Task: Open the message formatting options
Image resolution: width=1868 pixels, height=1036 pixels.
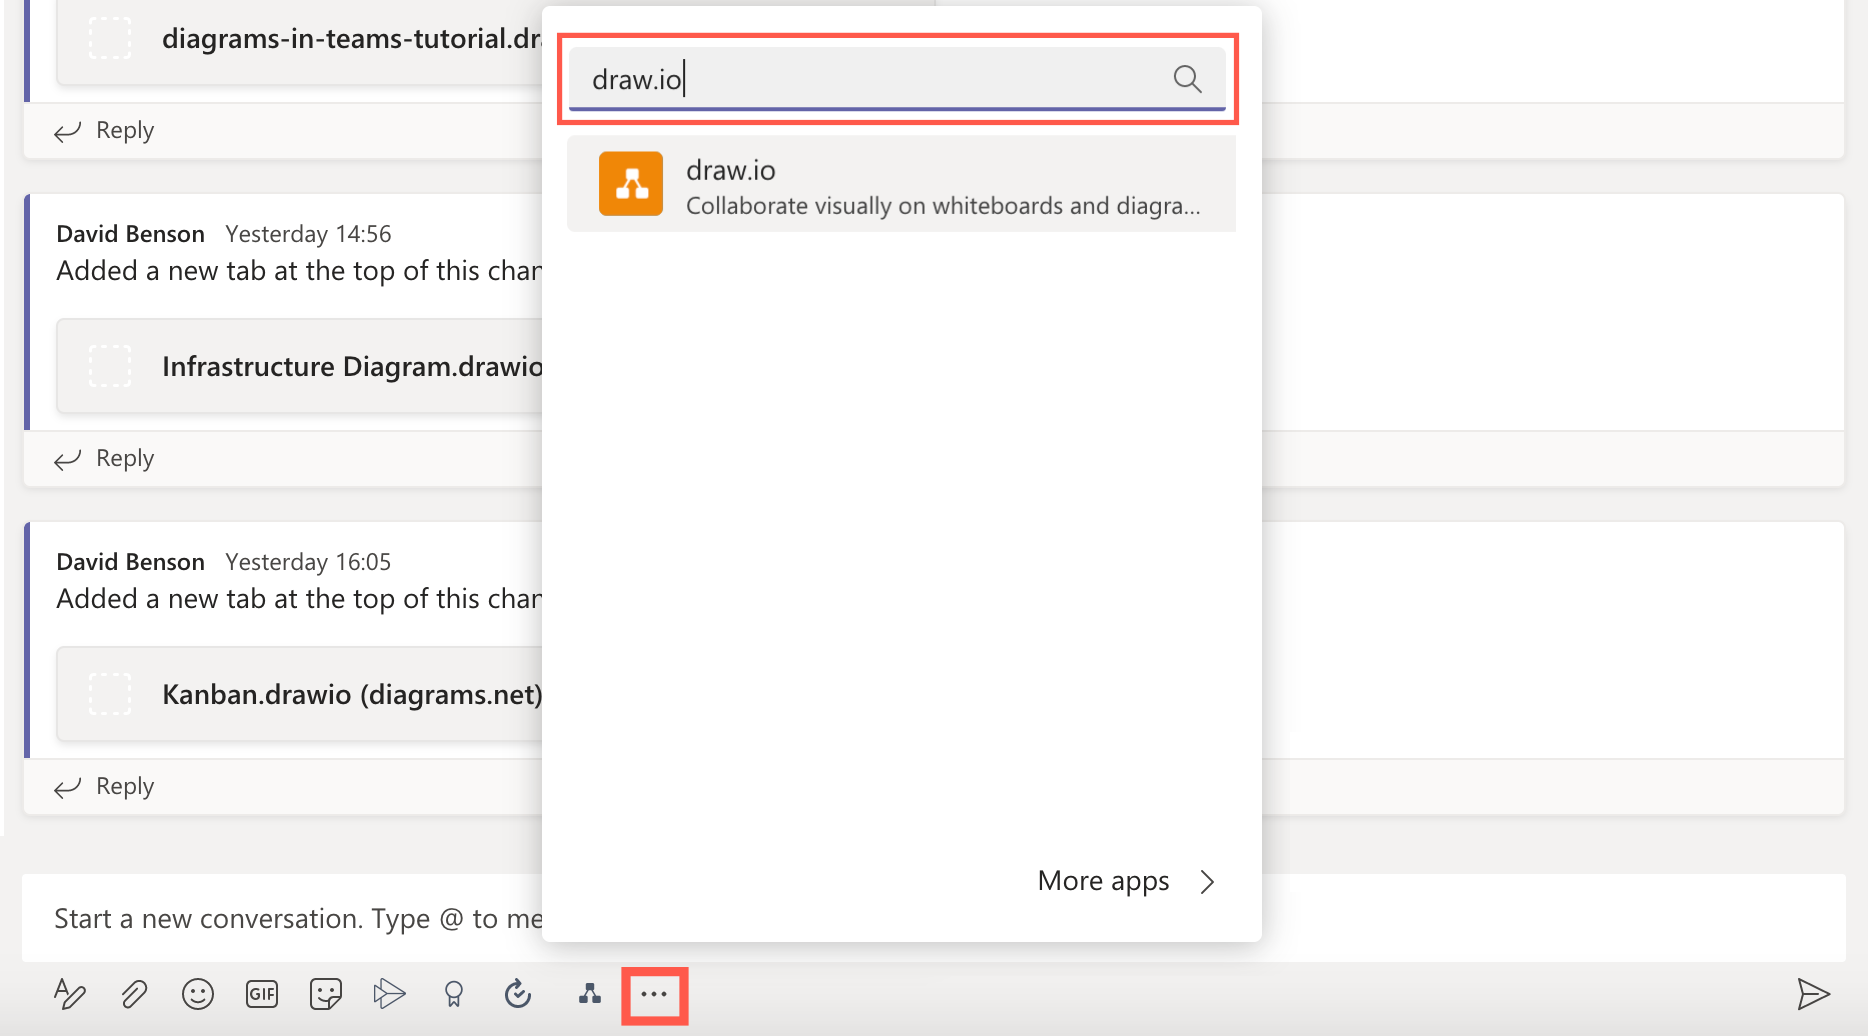Action: [69, 994]
